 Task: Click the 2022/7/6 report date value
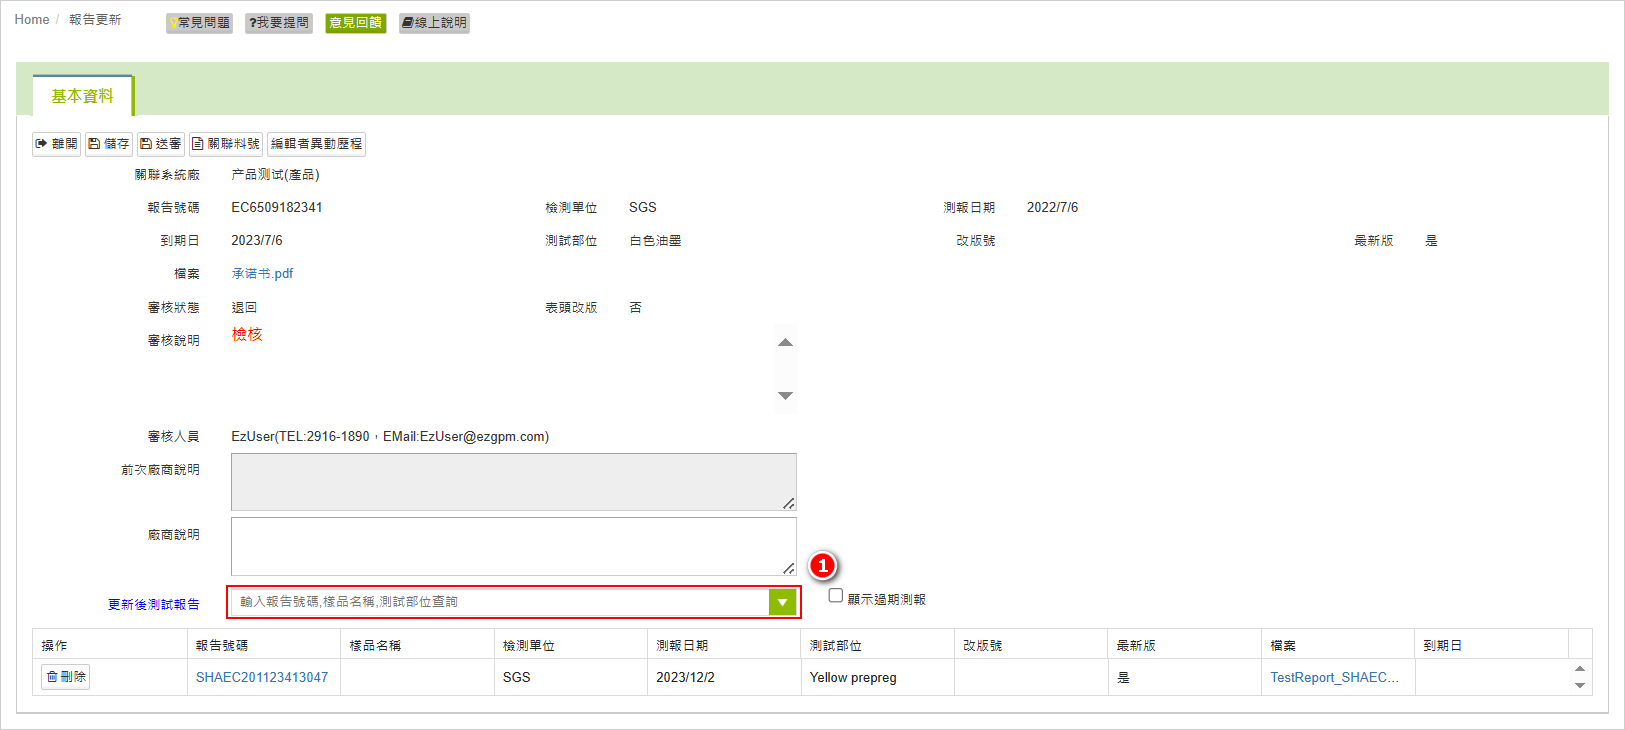pyautogui.click(x=1052, y=207)
